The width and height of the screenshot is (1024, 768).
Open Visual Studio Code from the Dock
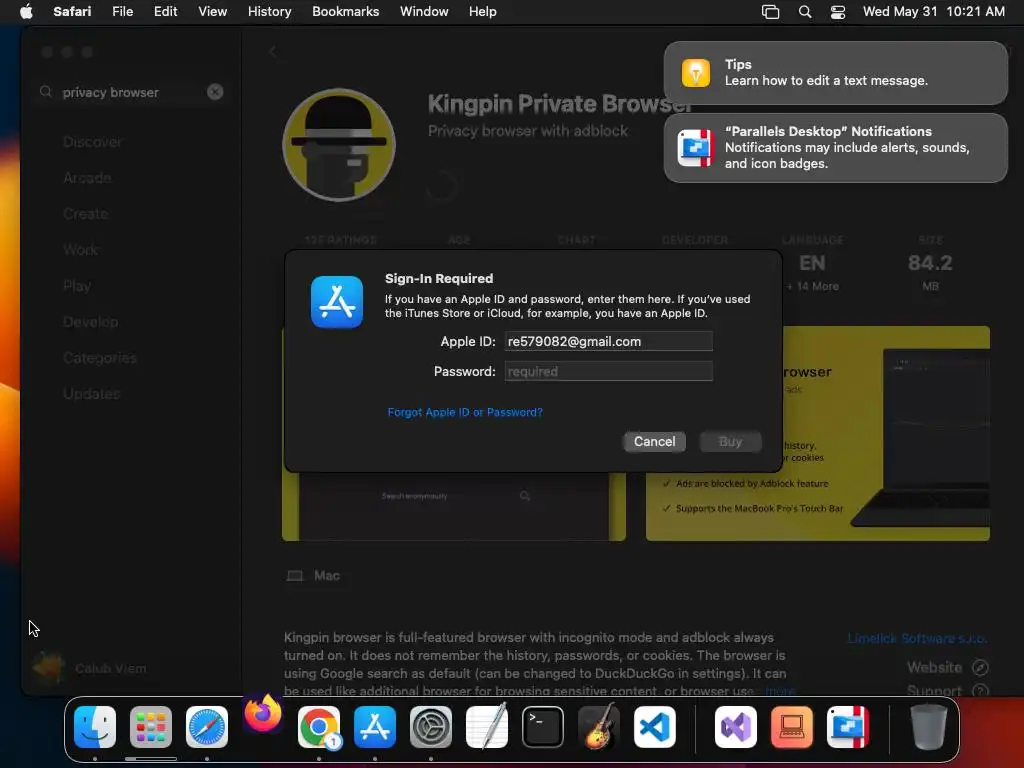coord(654,727)
